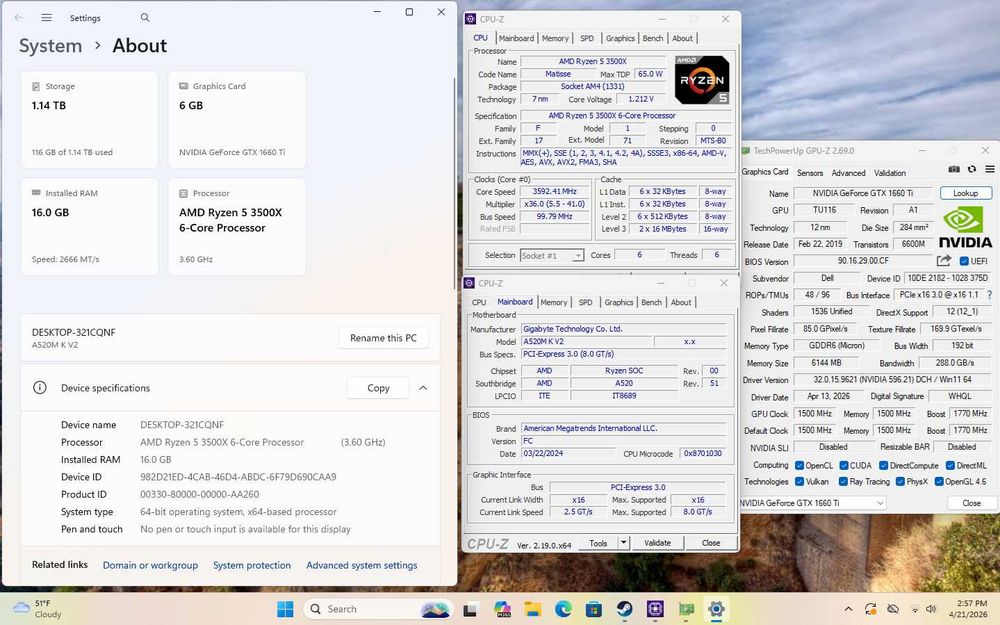The width and height of the screenshot is (1000, 625).
Task: Click the taskbar Search box
Action: click(x=378, y=609)
